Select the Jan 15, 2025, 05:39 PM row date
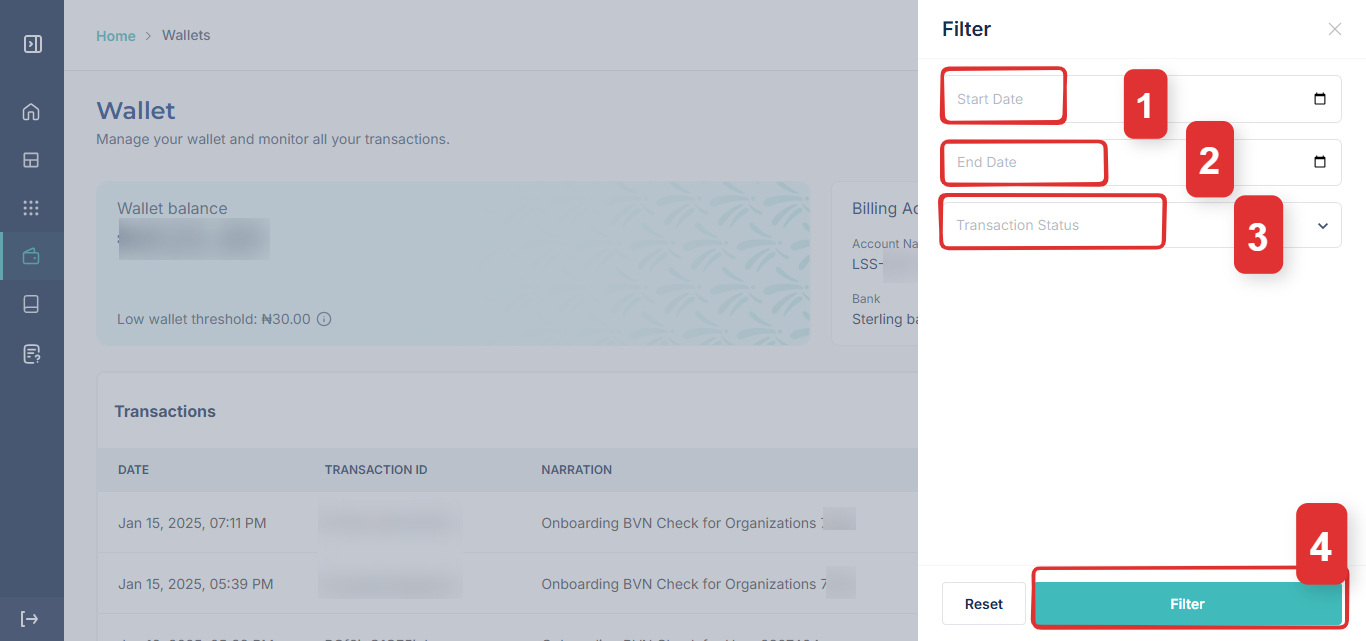The image size is (1366, 641). (x=196, y=584)
